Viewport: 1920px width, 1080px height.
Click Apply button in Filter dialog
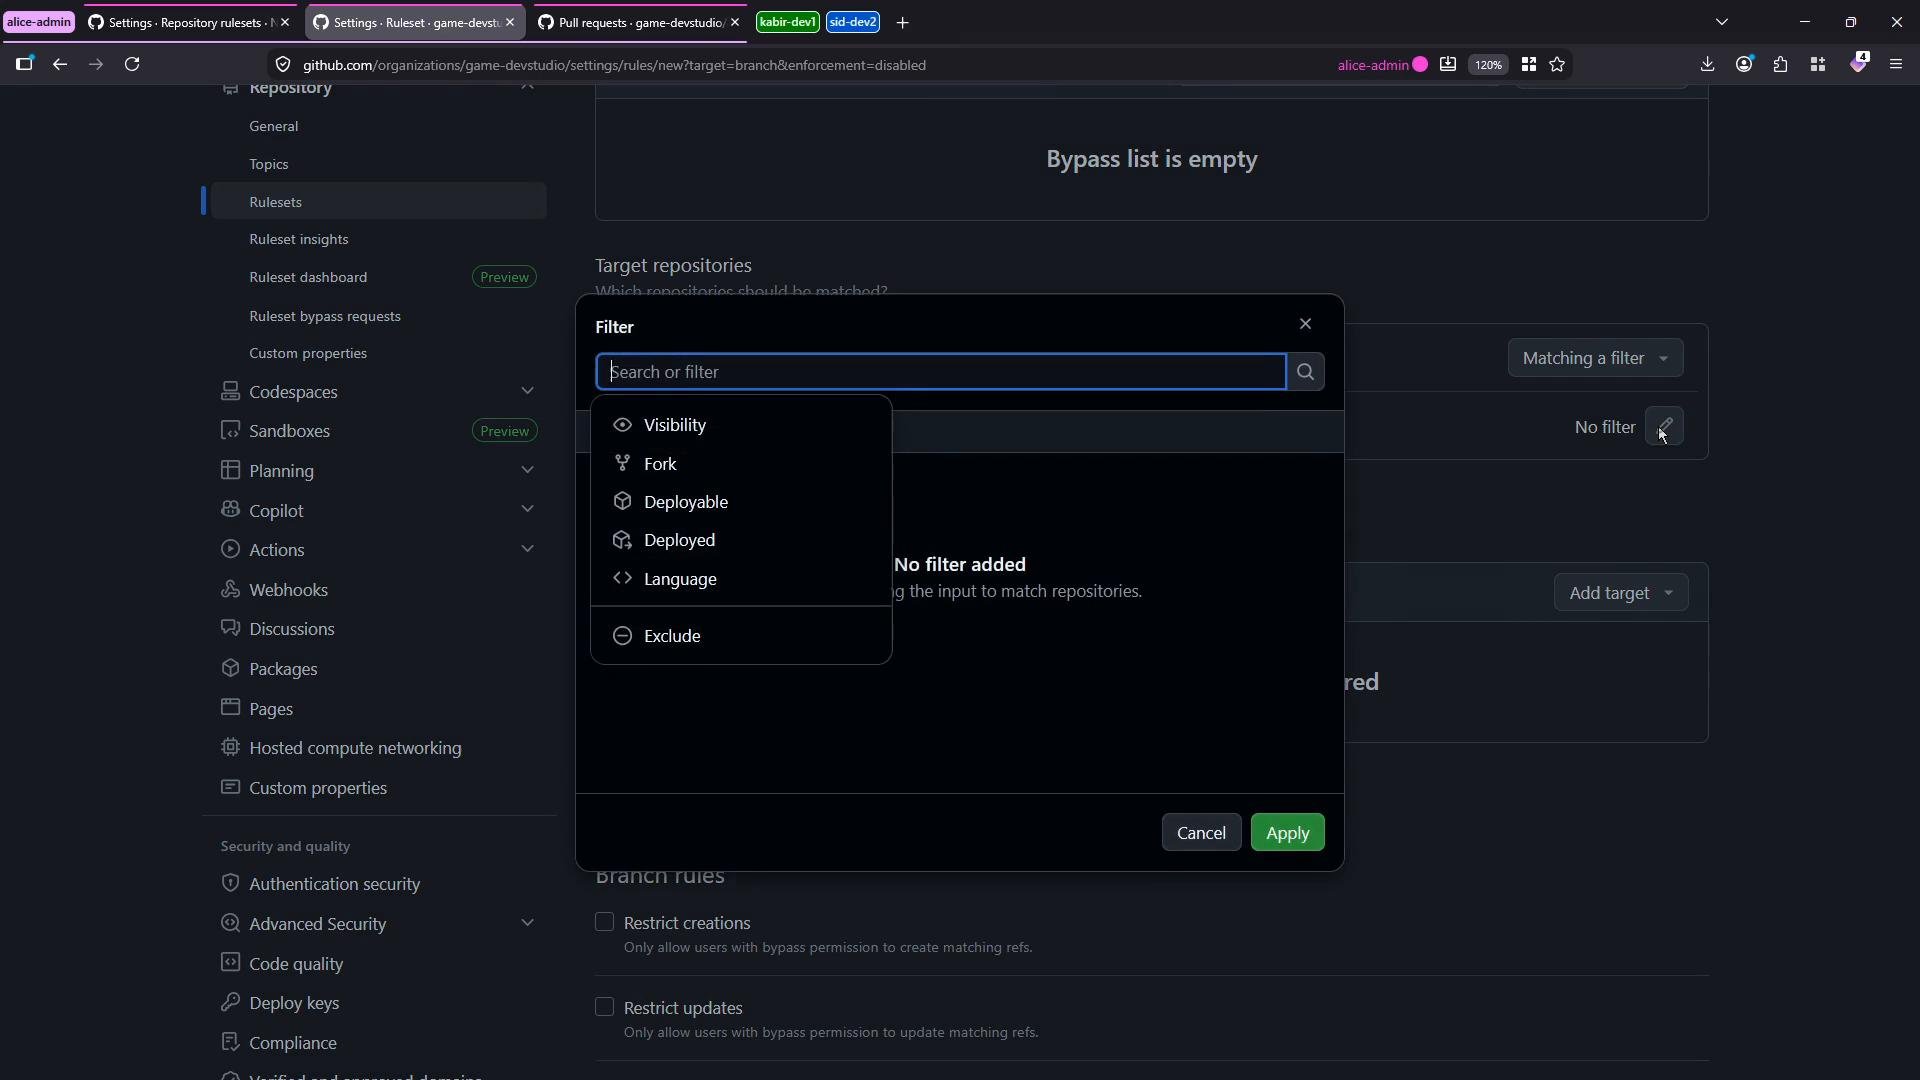pos(1287,833)
